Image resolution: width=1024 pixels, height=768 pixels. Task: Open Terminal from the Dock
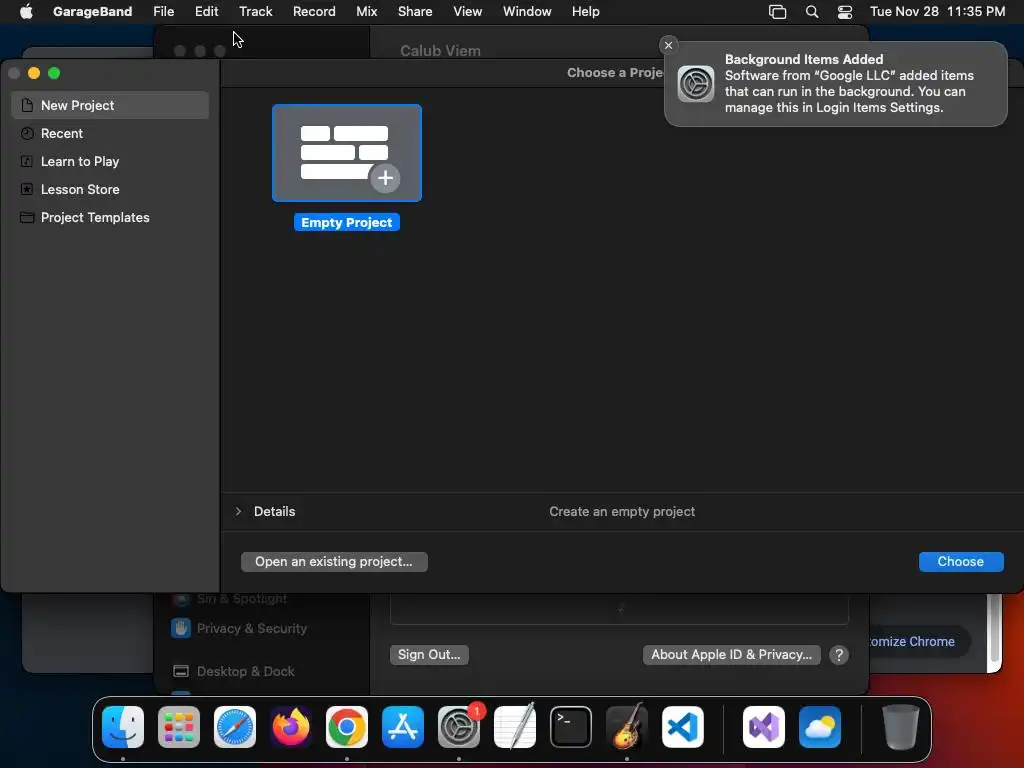coord(571,727)
